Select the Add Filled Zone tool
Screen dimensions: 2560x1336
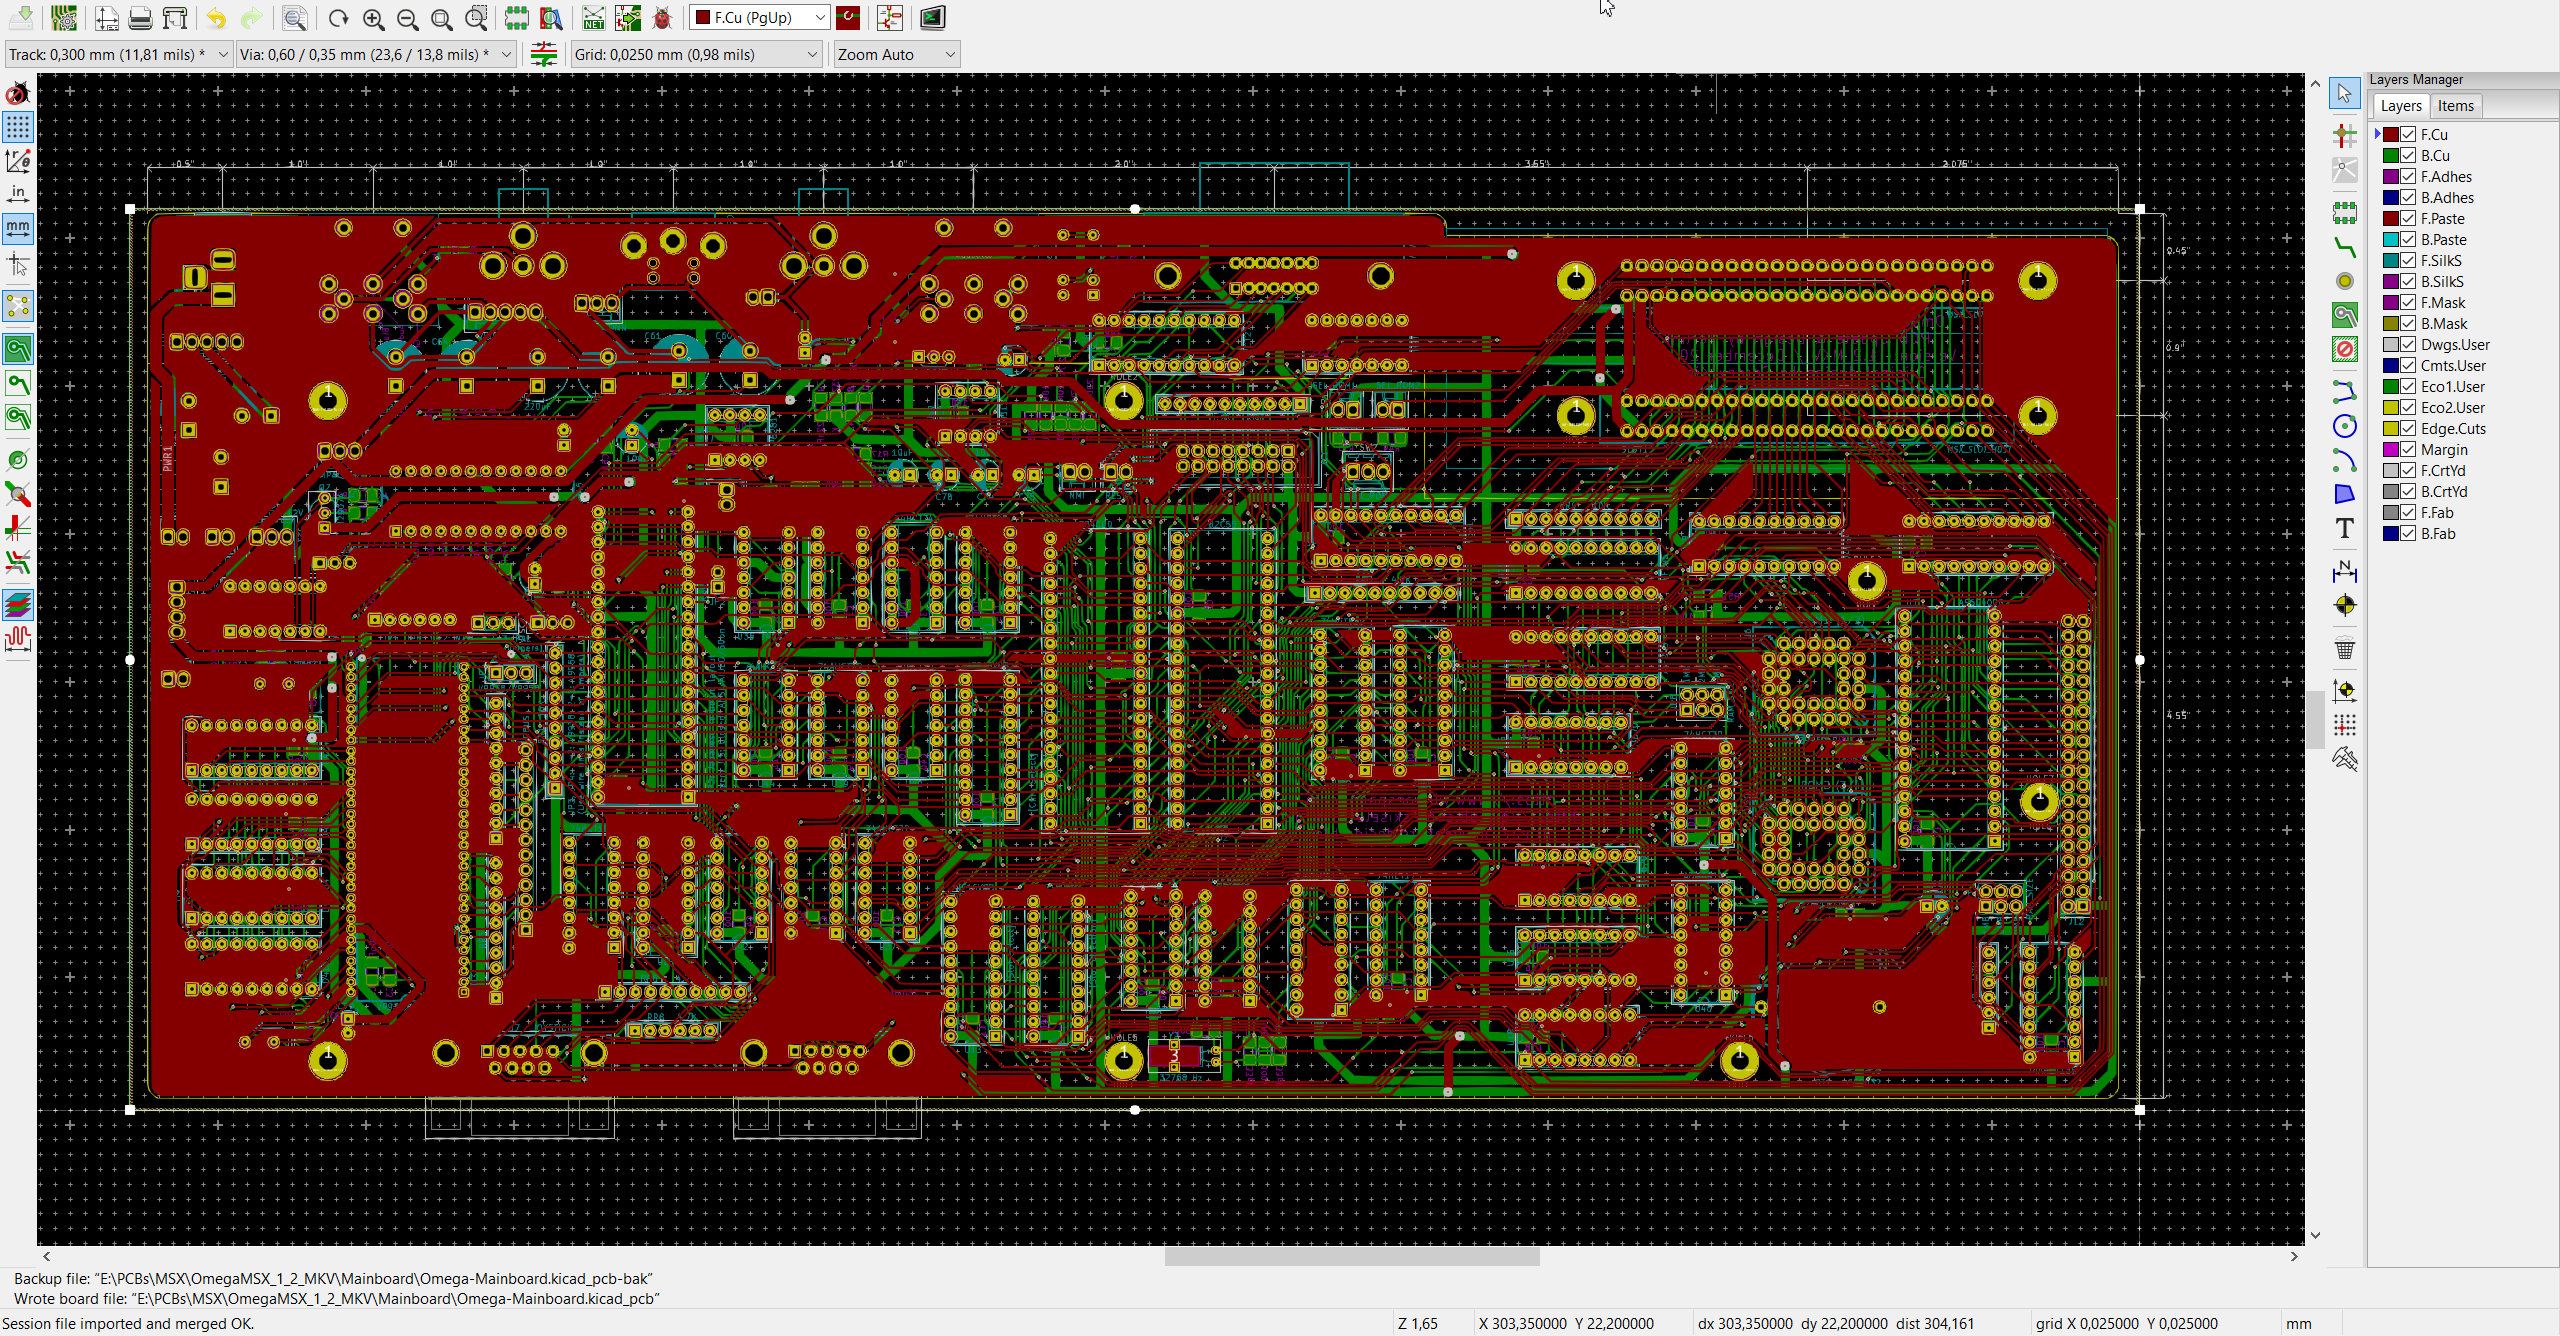pyautogui.click(x=2344, y=315)
